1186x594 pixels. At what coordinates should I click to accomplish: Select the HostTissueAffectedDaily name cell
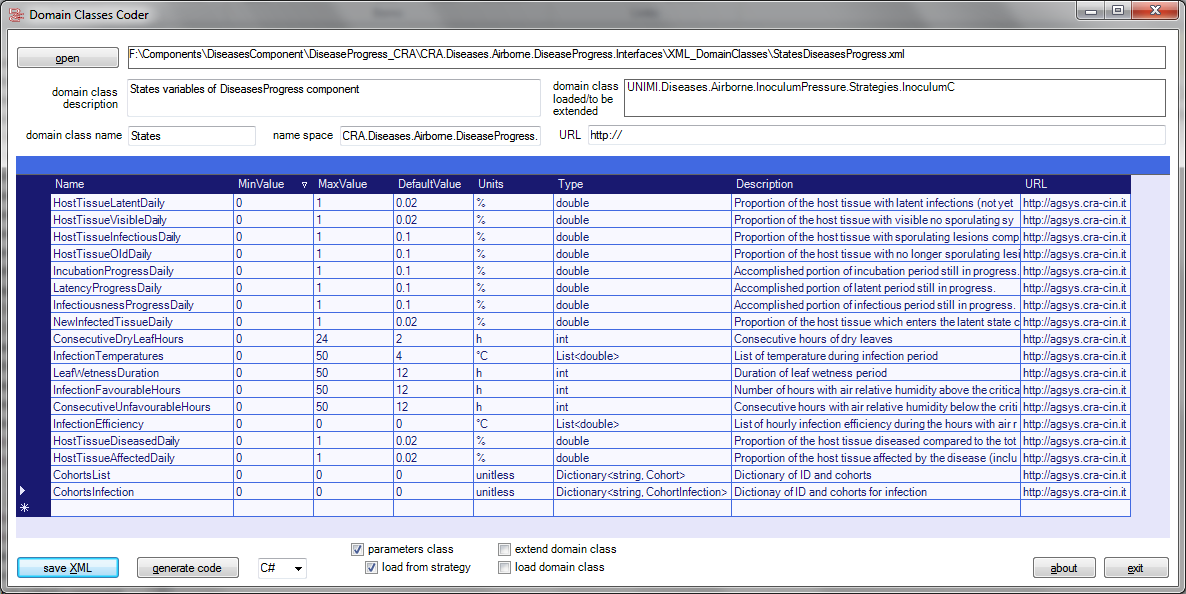click(x=142, y=458)
